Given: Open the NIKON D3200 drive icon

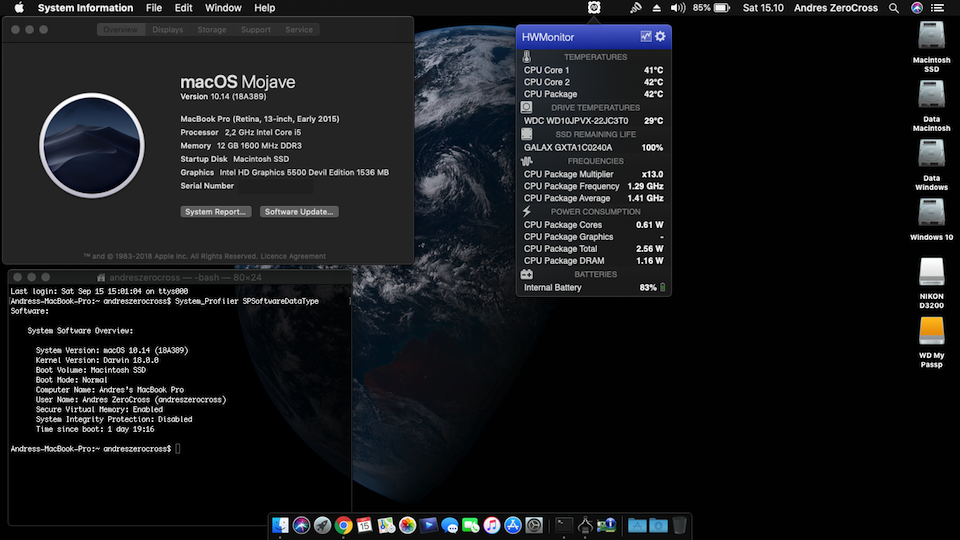Looking at the screenshot, I should (931, 271).
